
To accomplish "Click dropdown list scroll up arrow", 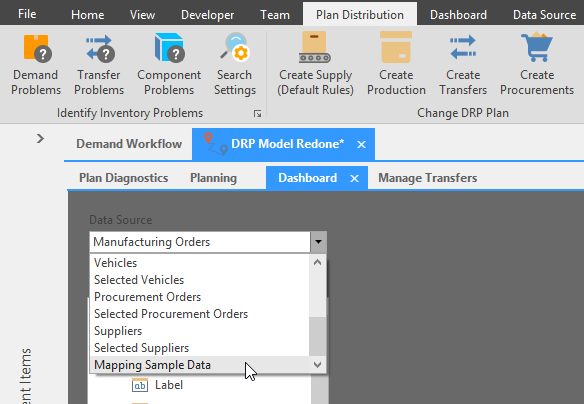I will pyautogui.click(x=317, y=263).
